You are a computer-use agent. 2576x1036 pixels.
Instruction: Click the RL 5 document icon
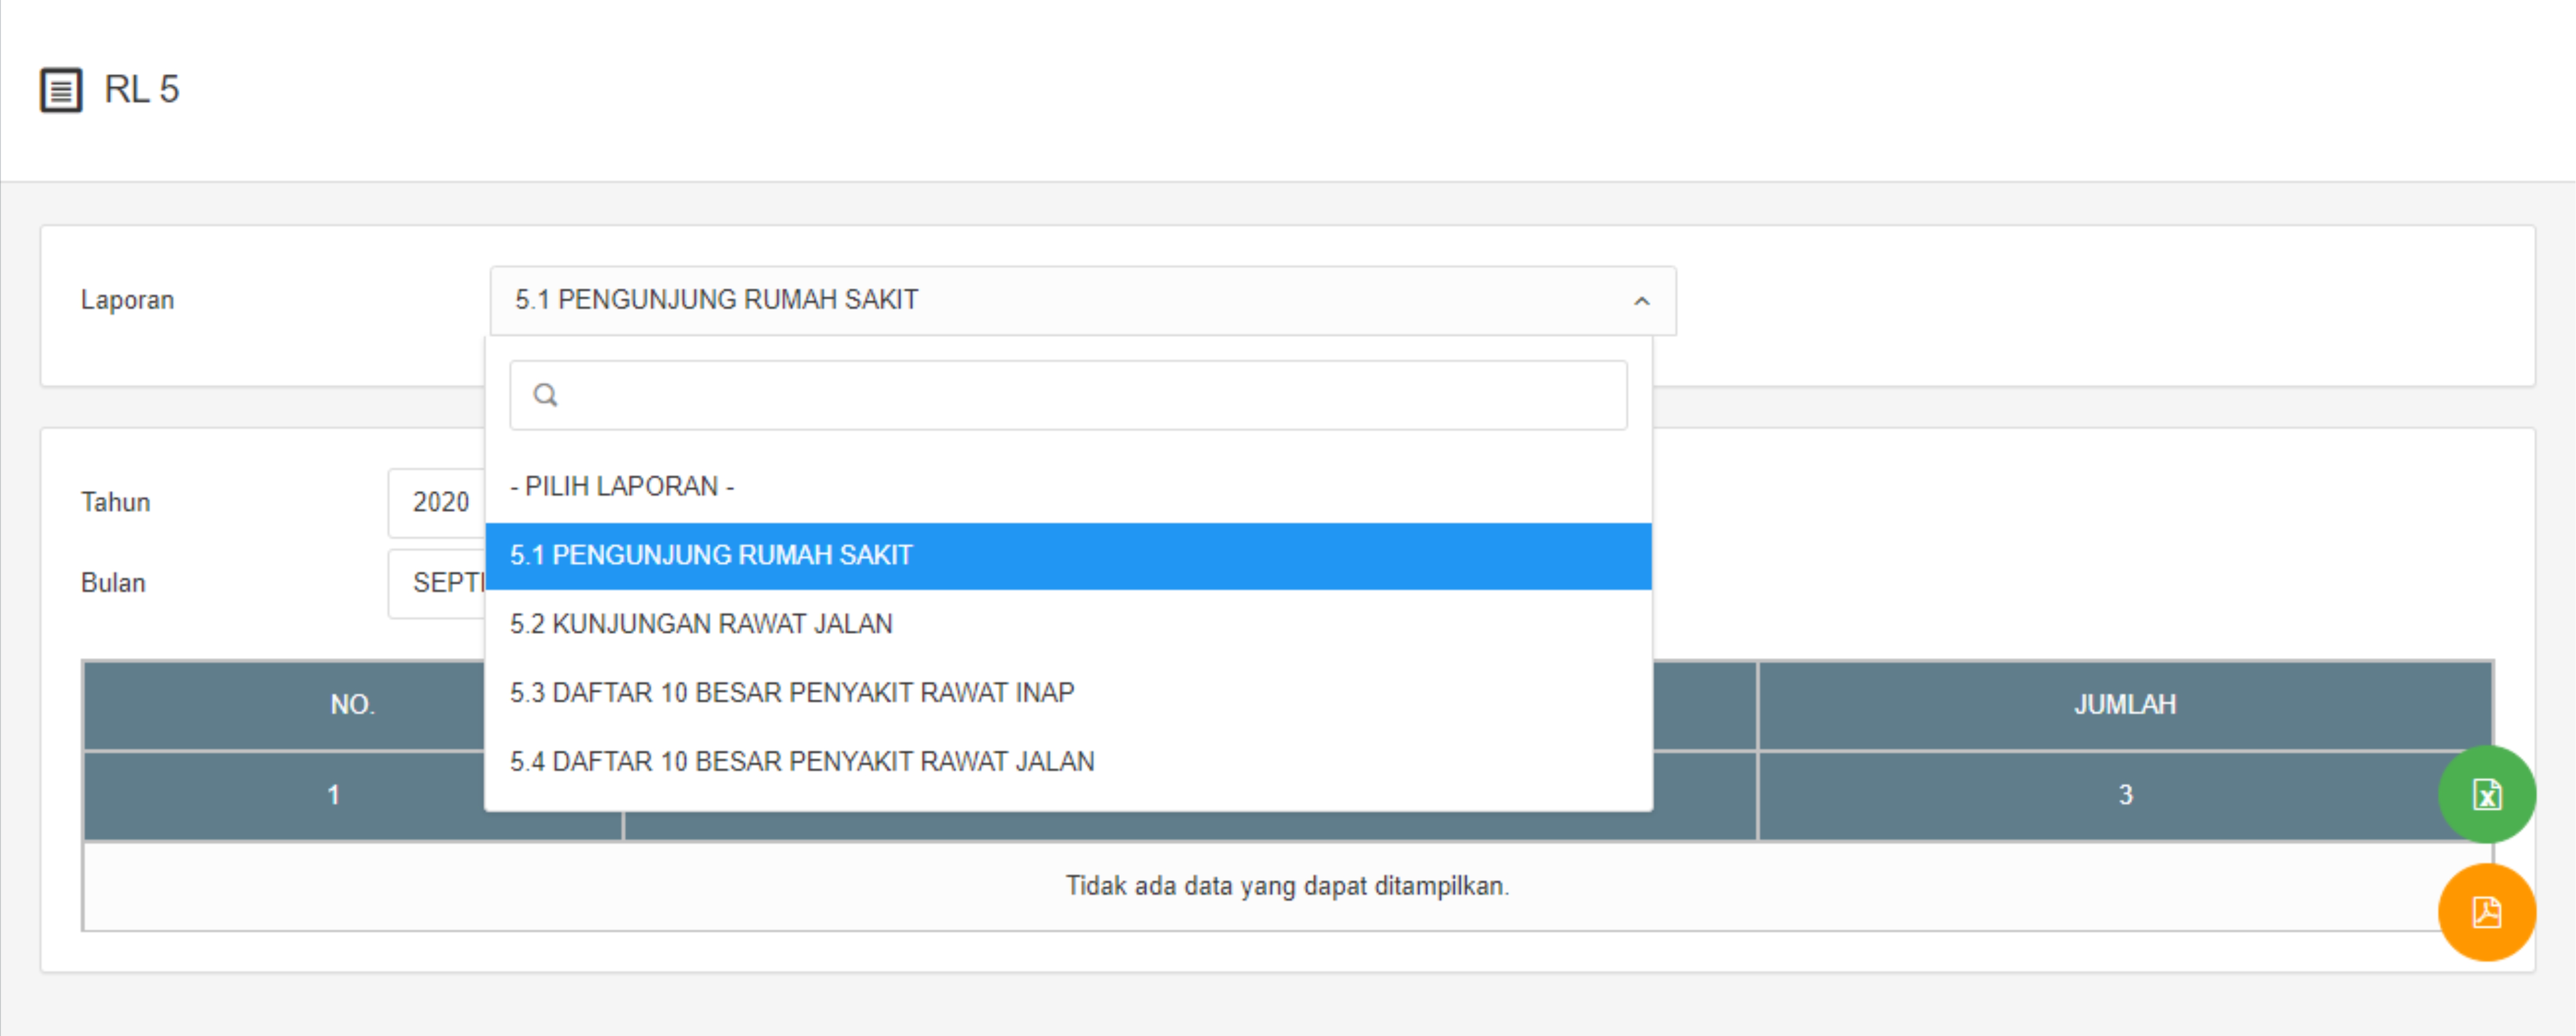61,90
